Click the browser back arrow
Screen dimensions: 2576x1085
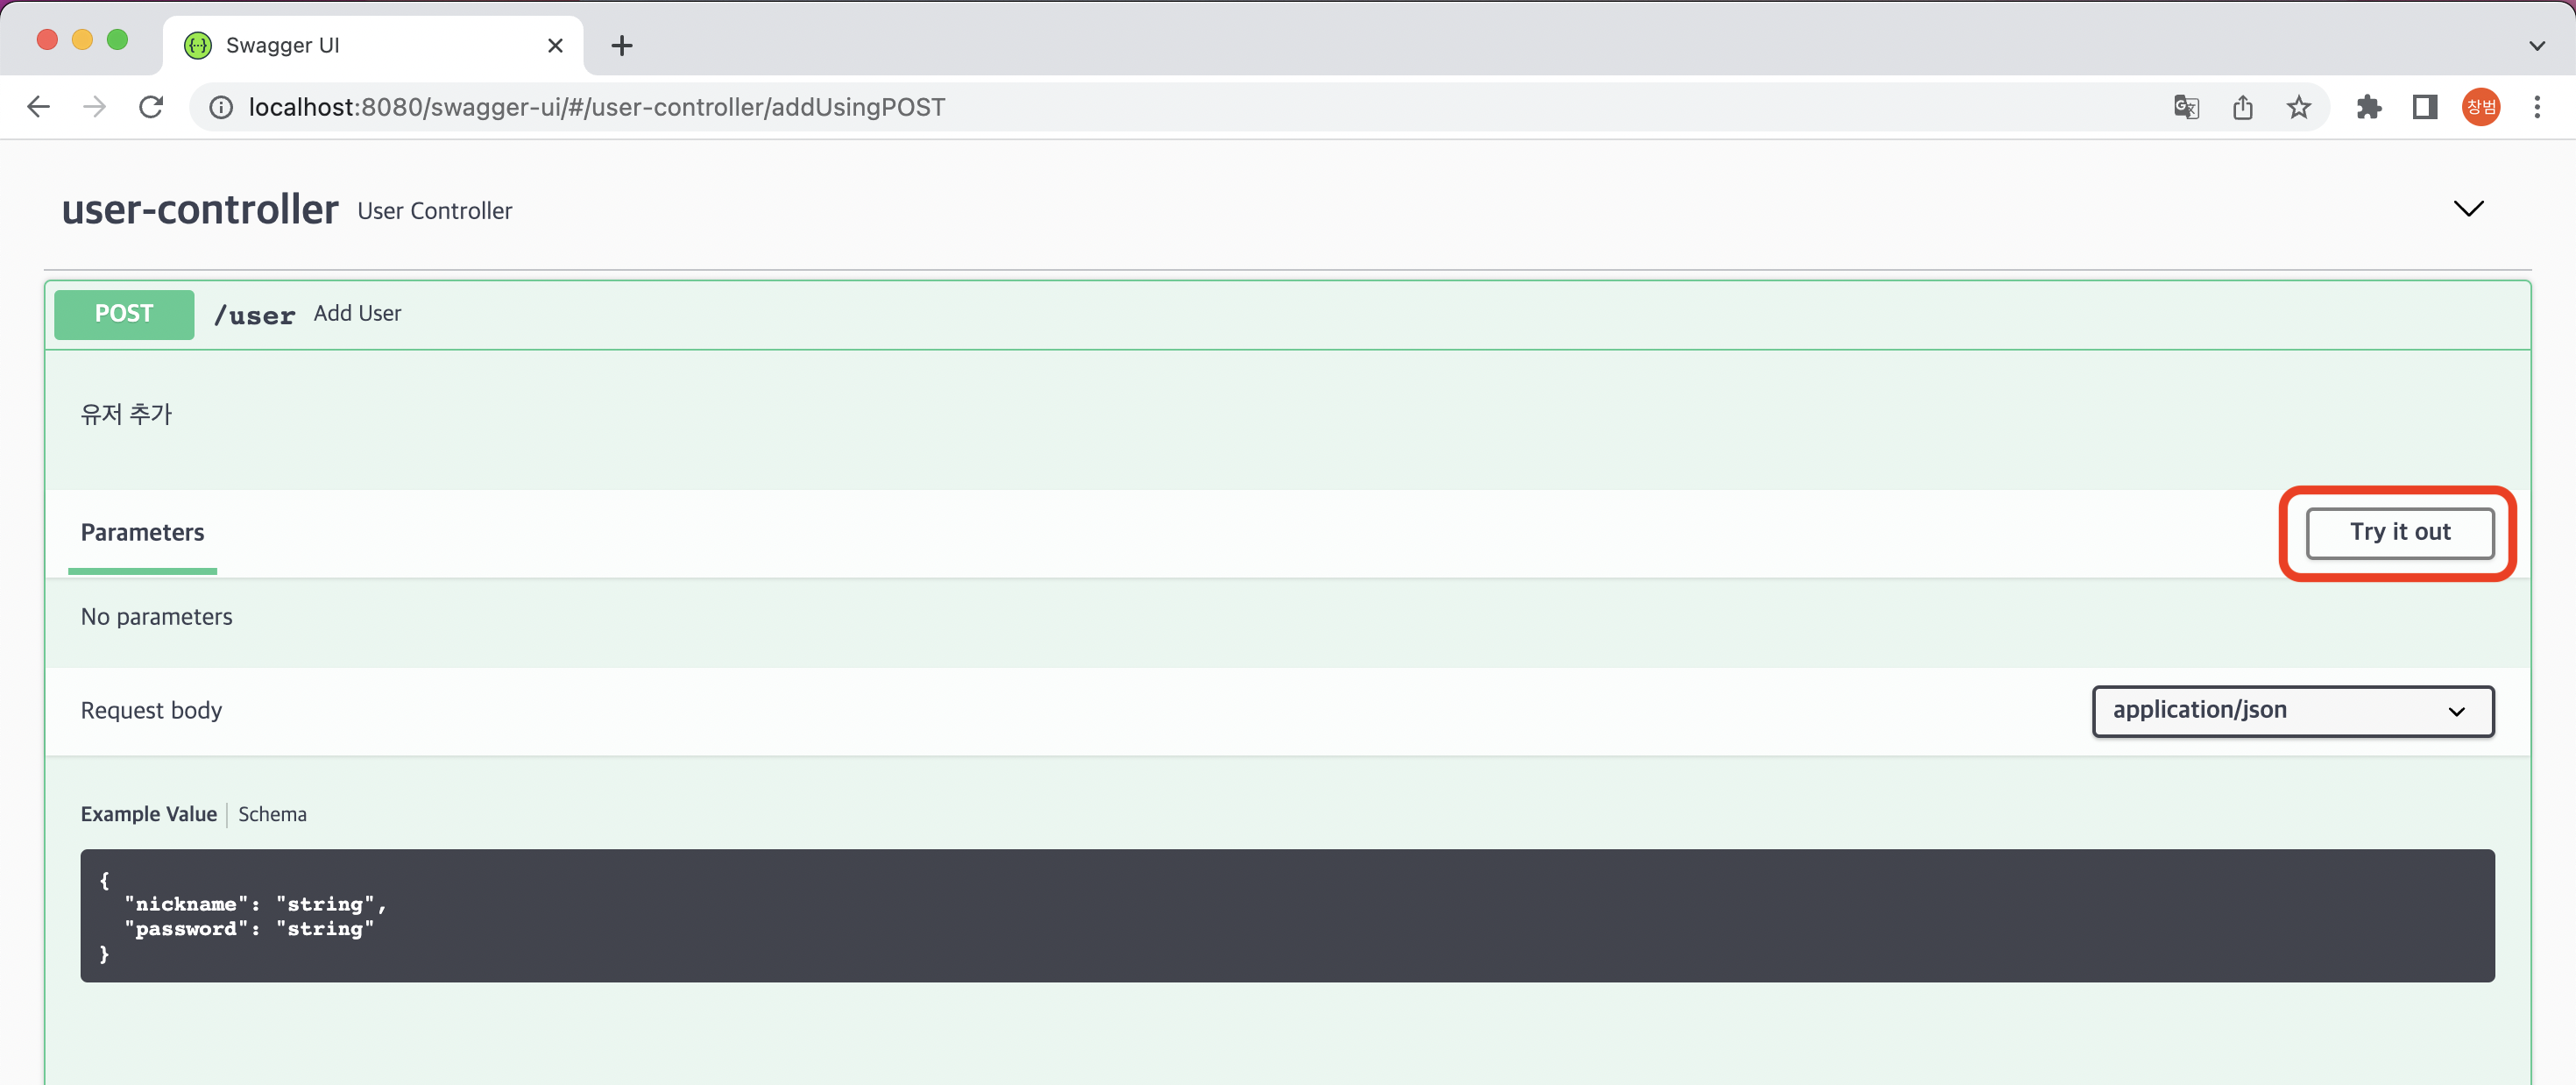click(38, 107)
